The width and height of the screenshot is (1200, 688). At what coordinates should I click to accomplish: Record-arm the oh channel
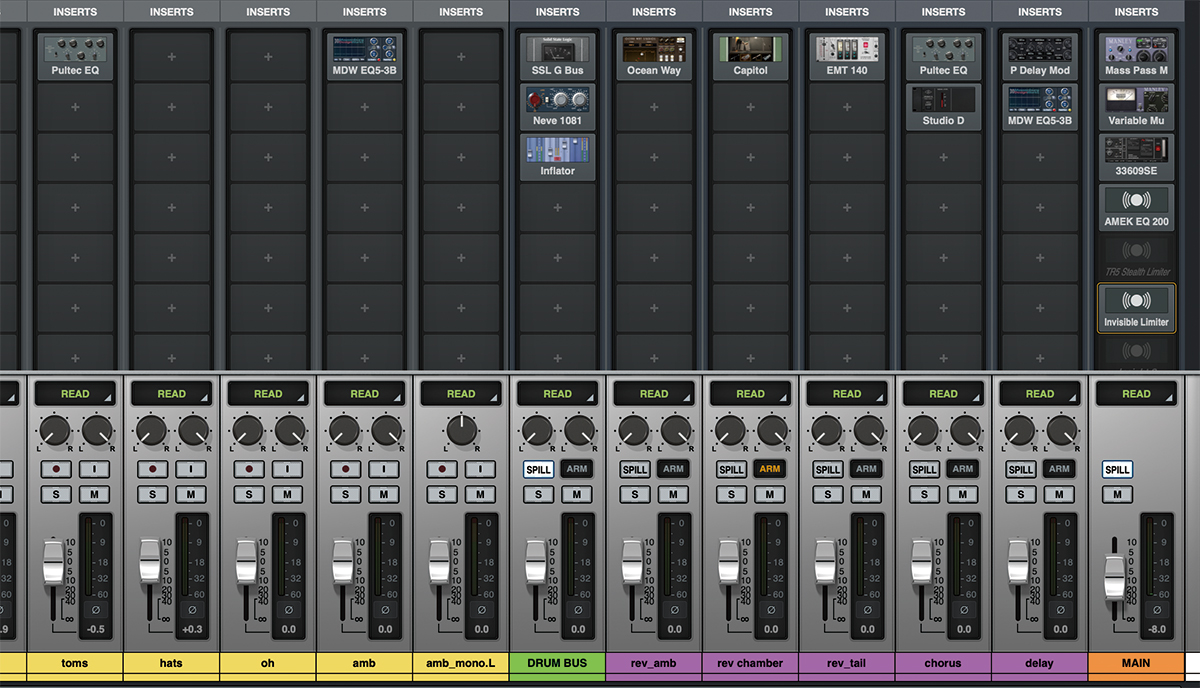point(249,469)
